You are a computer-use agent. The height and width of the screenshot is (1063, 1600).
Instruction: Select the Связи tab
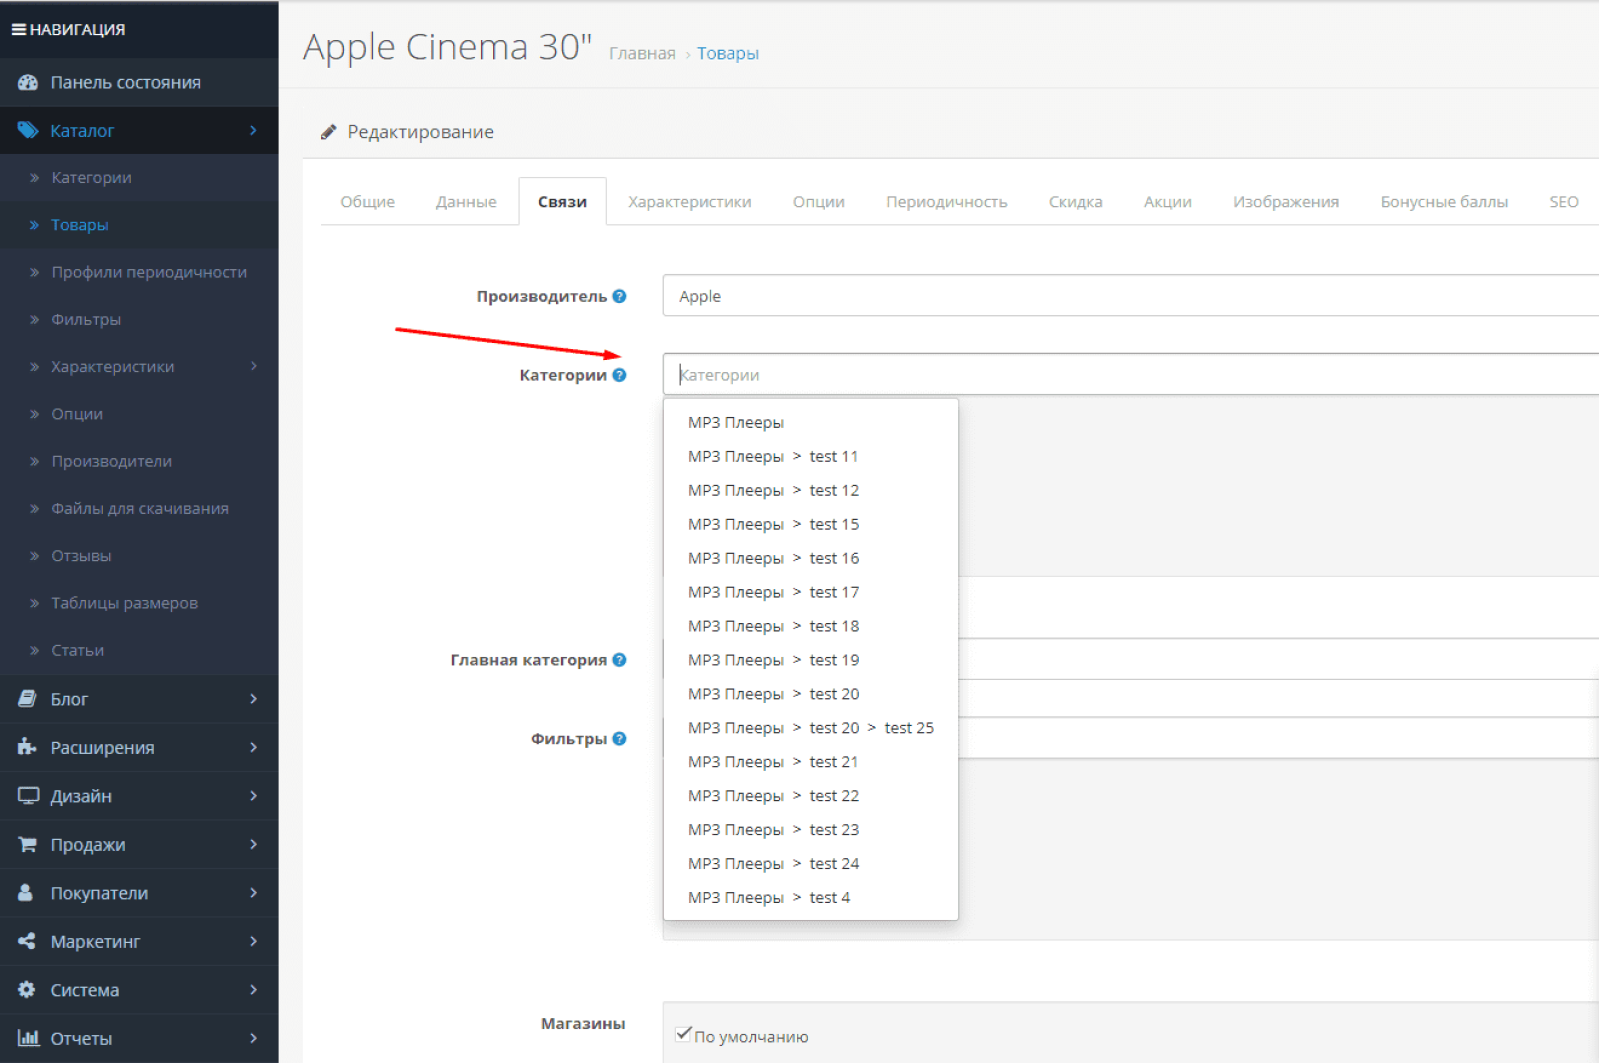[562, 202]
